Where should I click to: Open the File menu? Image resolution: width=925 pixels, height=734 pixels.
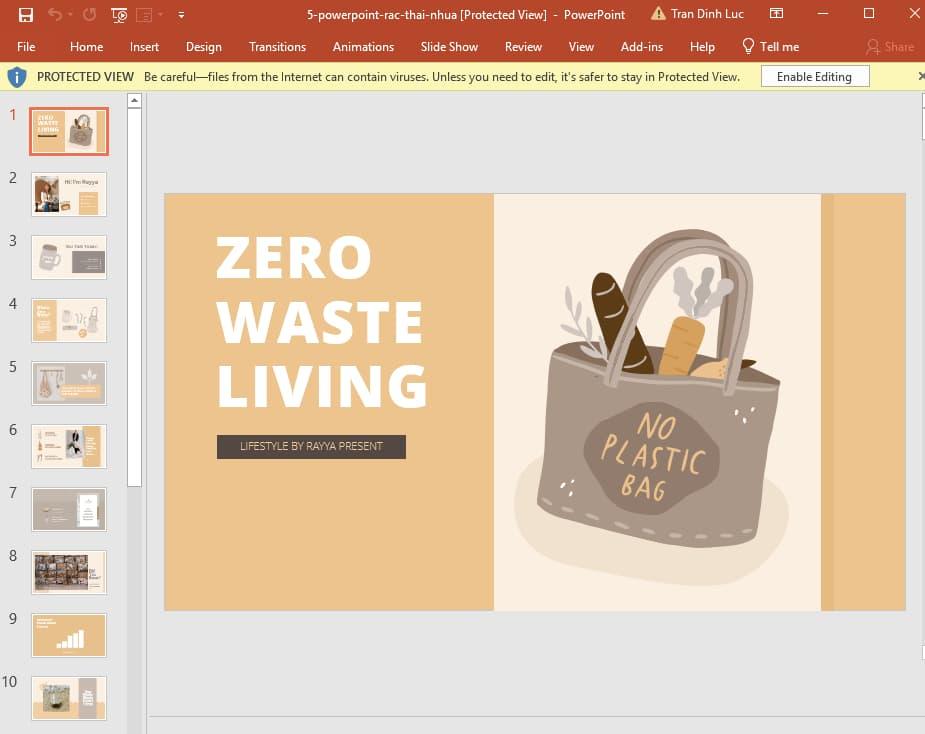pyautogui.click(x=26, y=46)
